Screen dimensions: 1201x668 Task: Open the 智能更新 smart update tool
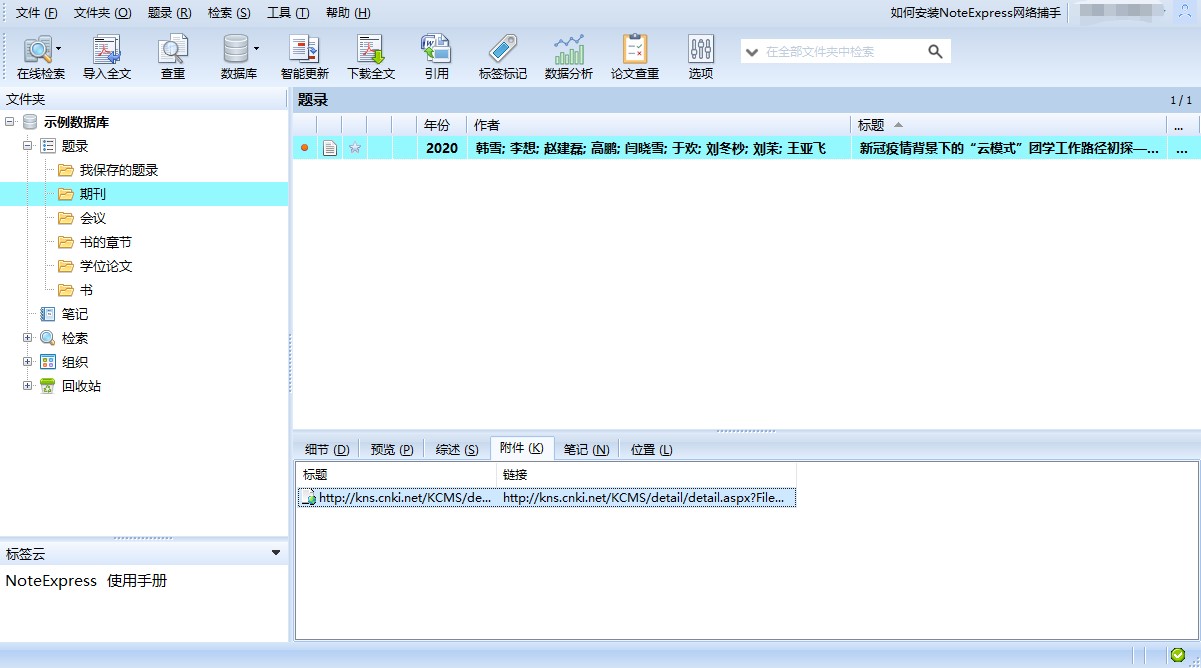point(304,50)
